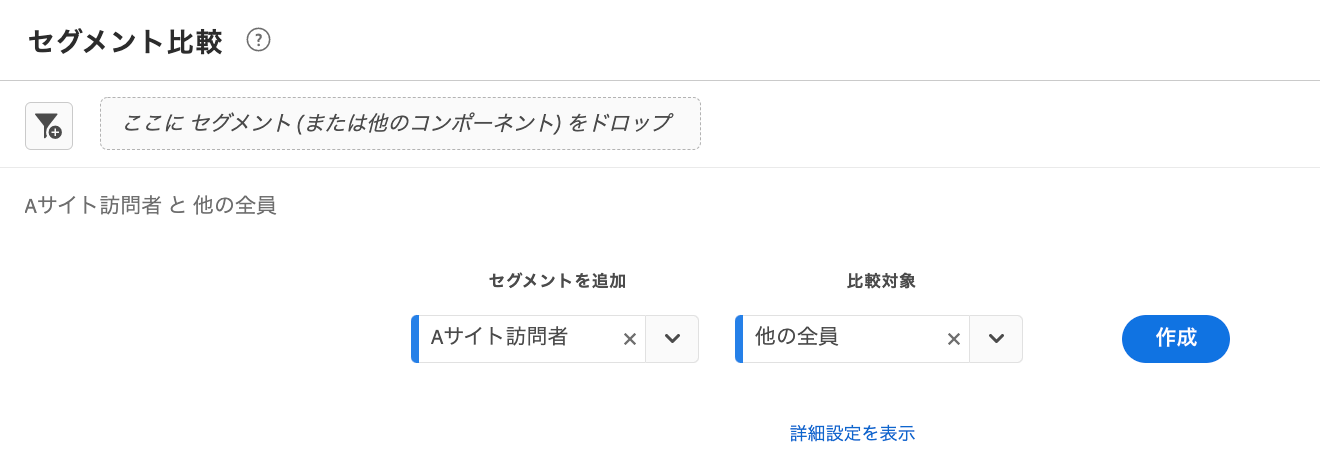Show advanced settings via 詳細設定を表示
Image resolution: width=1320 pixels, height=456 pixels.
[x=853, y=433]
